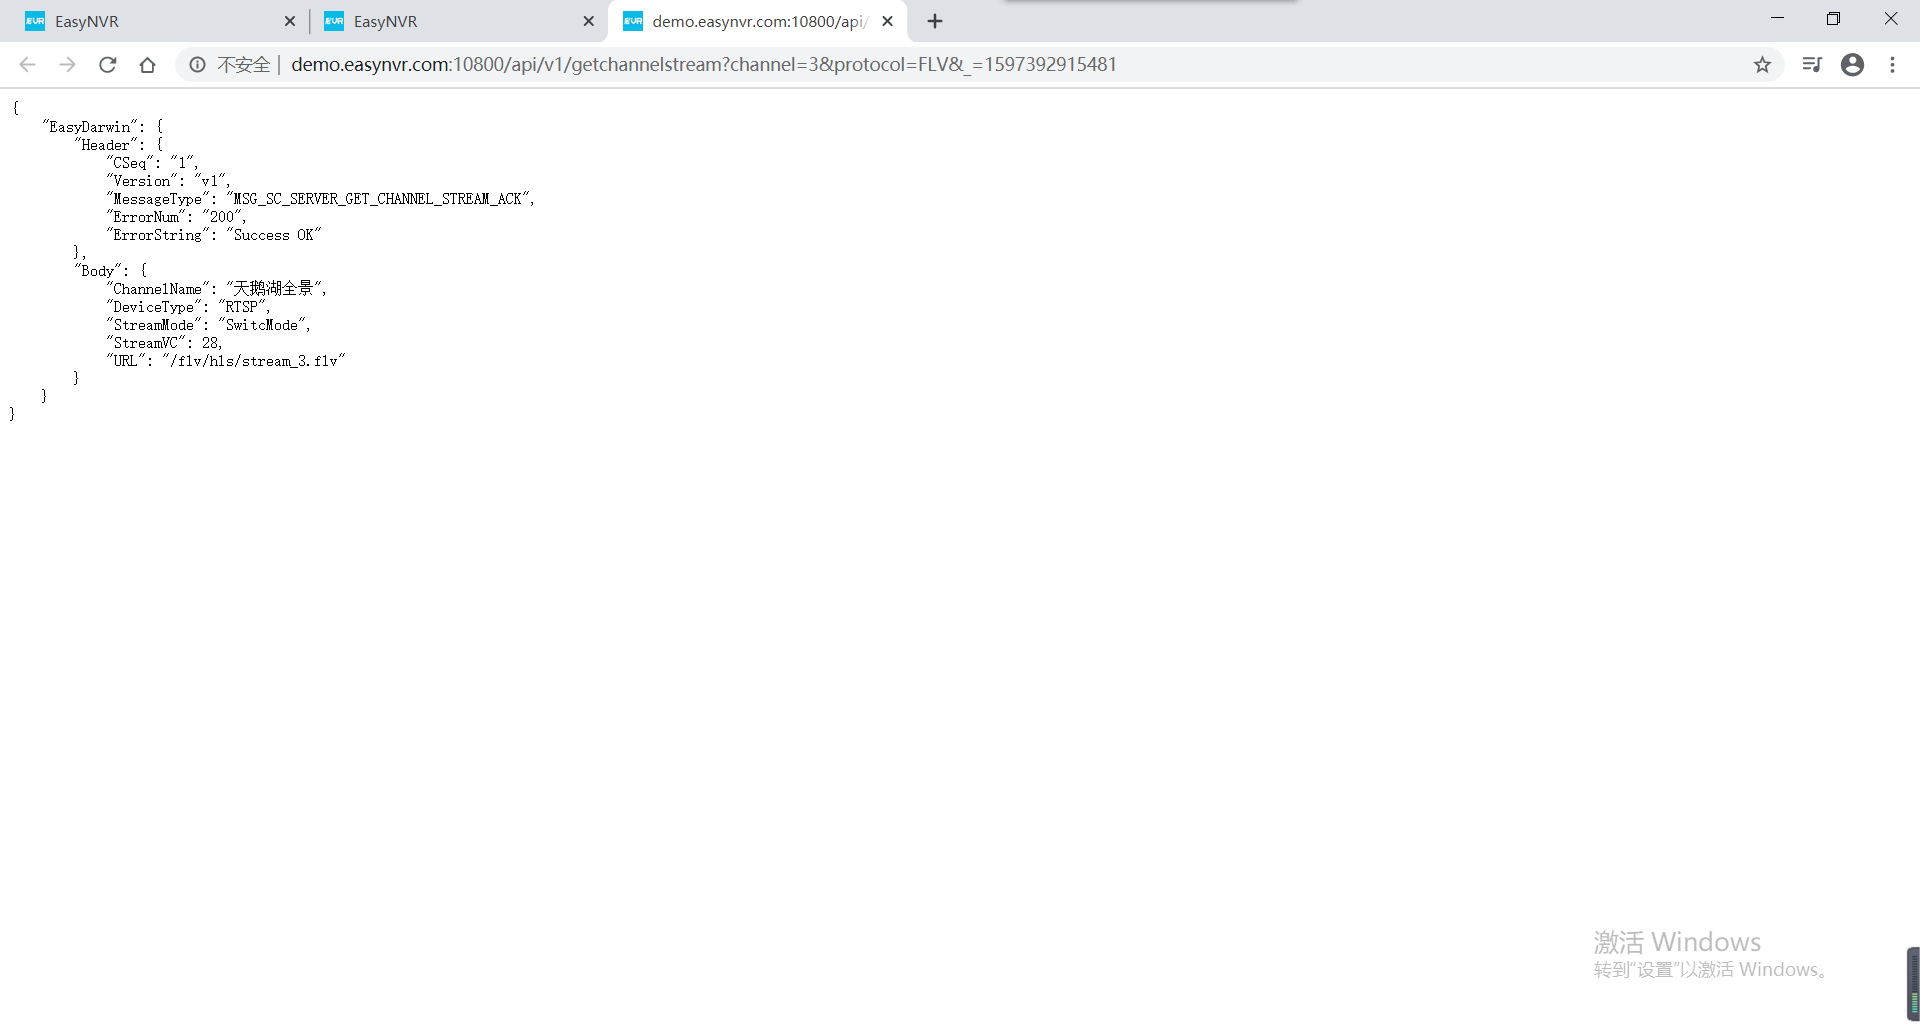This screenshot has width=1920, height=1030.
Task: Click the "DeviceType": "RTSP" line
Action: [x=188, y=307]
